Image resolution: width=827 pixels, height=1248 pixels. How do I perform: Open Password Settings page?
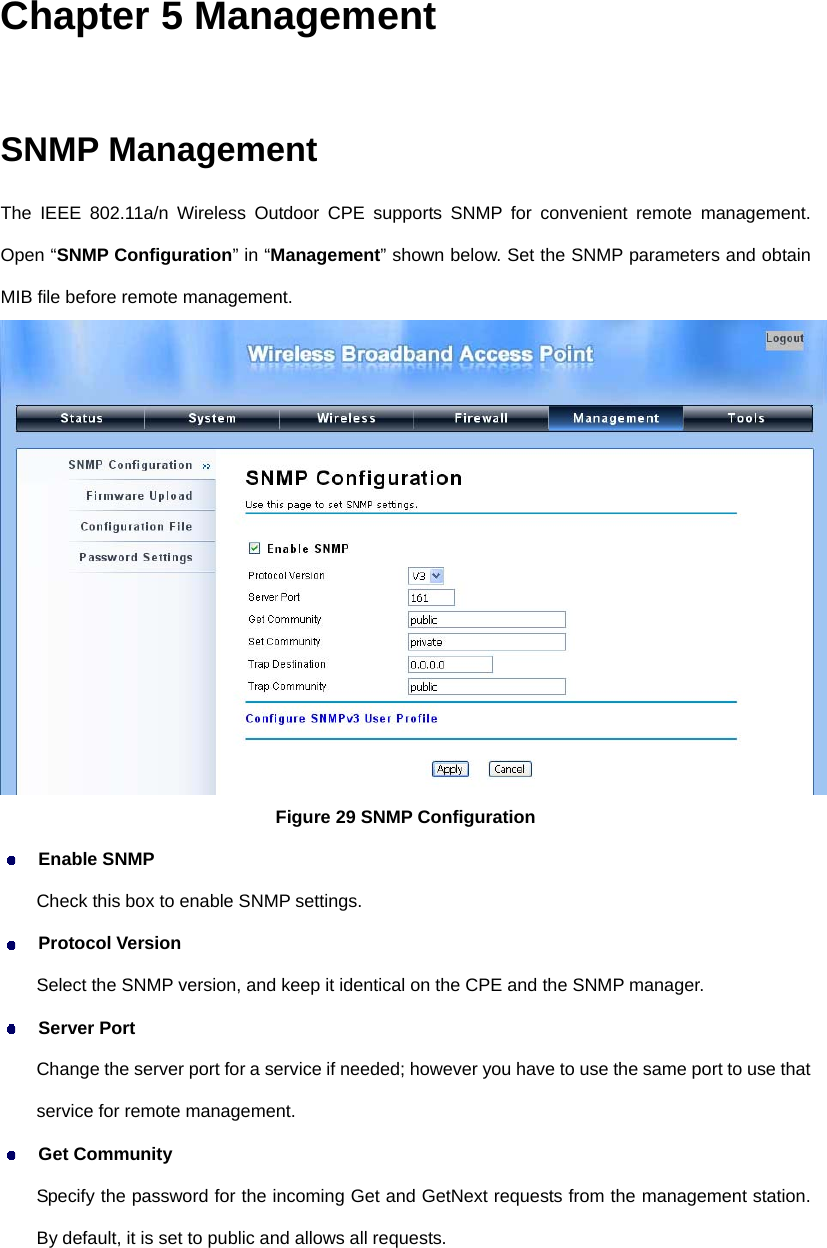tap(136, 557)
